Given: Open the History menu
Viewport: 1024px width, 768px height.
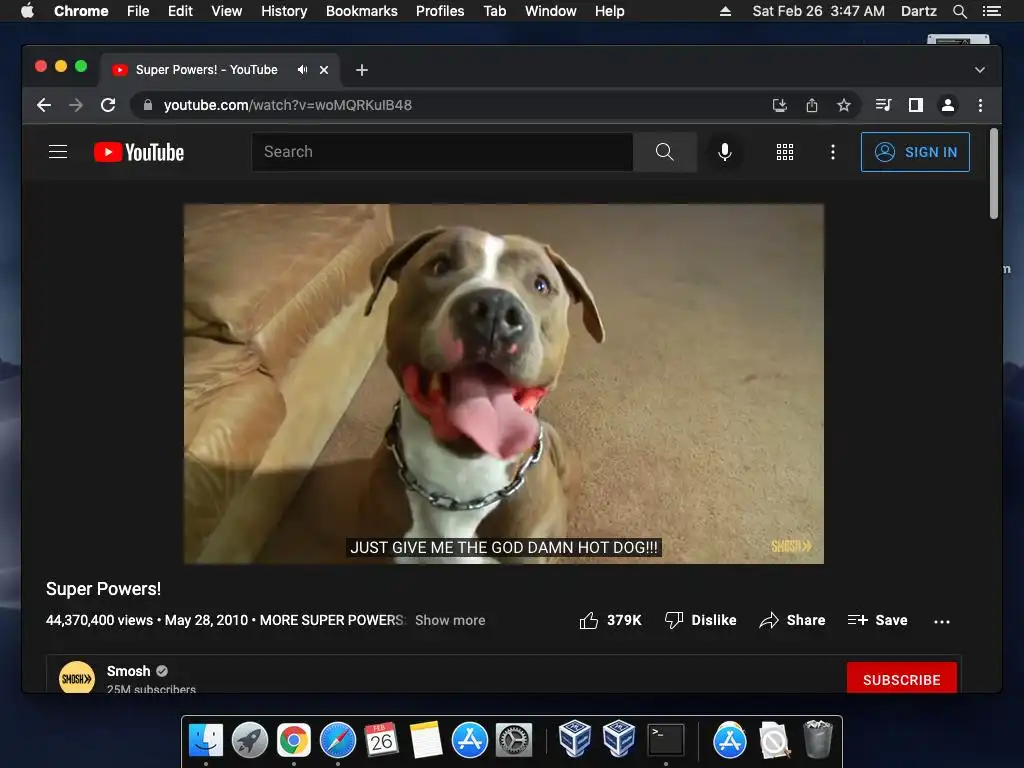Looking at the screenshot, I should click(284, 11).
